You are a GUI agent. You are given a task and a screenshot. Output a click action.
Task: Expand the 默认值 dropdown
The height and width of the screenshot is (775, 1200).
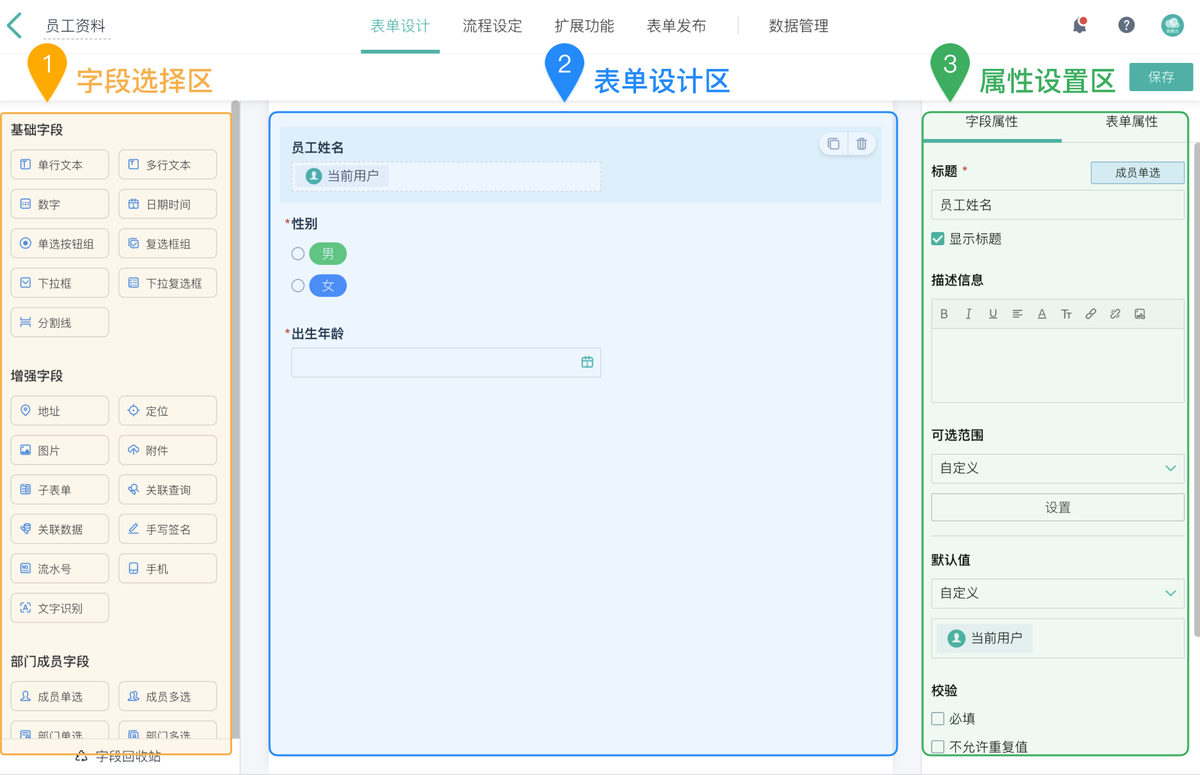(1057, 593)
